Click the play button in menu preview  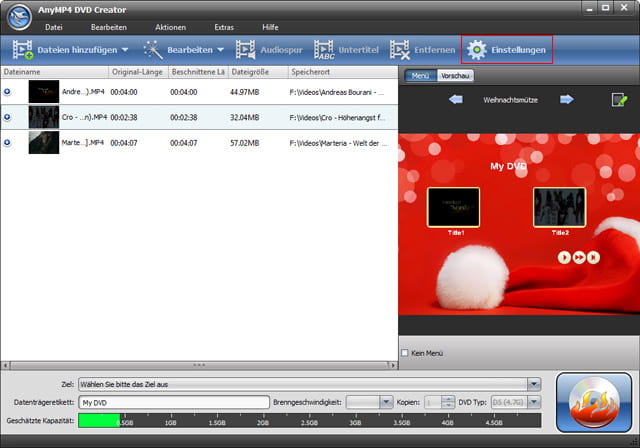(x=564, y=257)
